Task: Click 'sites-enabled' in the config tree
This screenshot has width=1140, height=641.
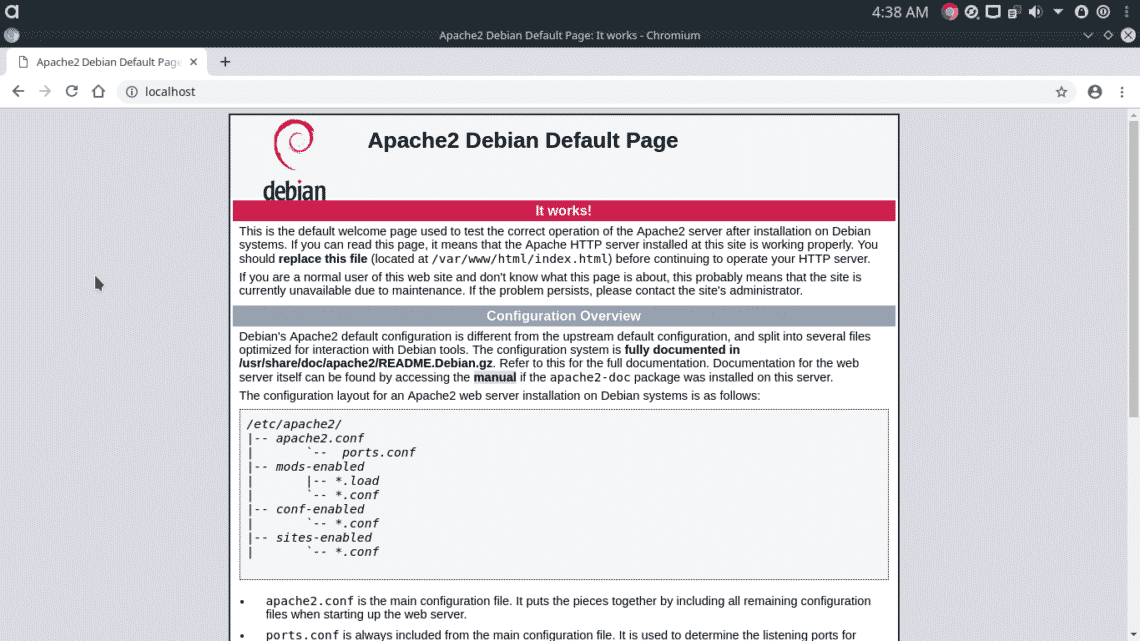Action: pyautogui.click(x=324, y=537)
